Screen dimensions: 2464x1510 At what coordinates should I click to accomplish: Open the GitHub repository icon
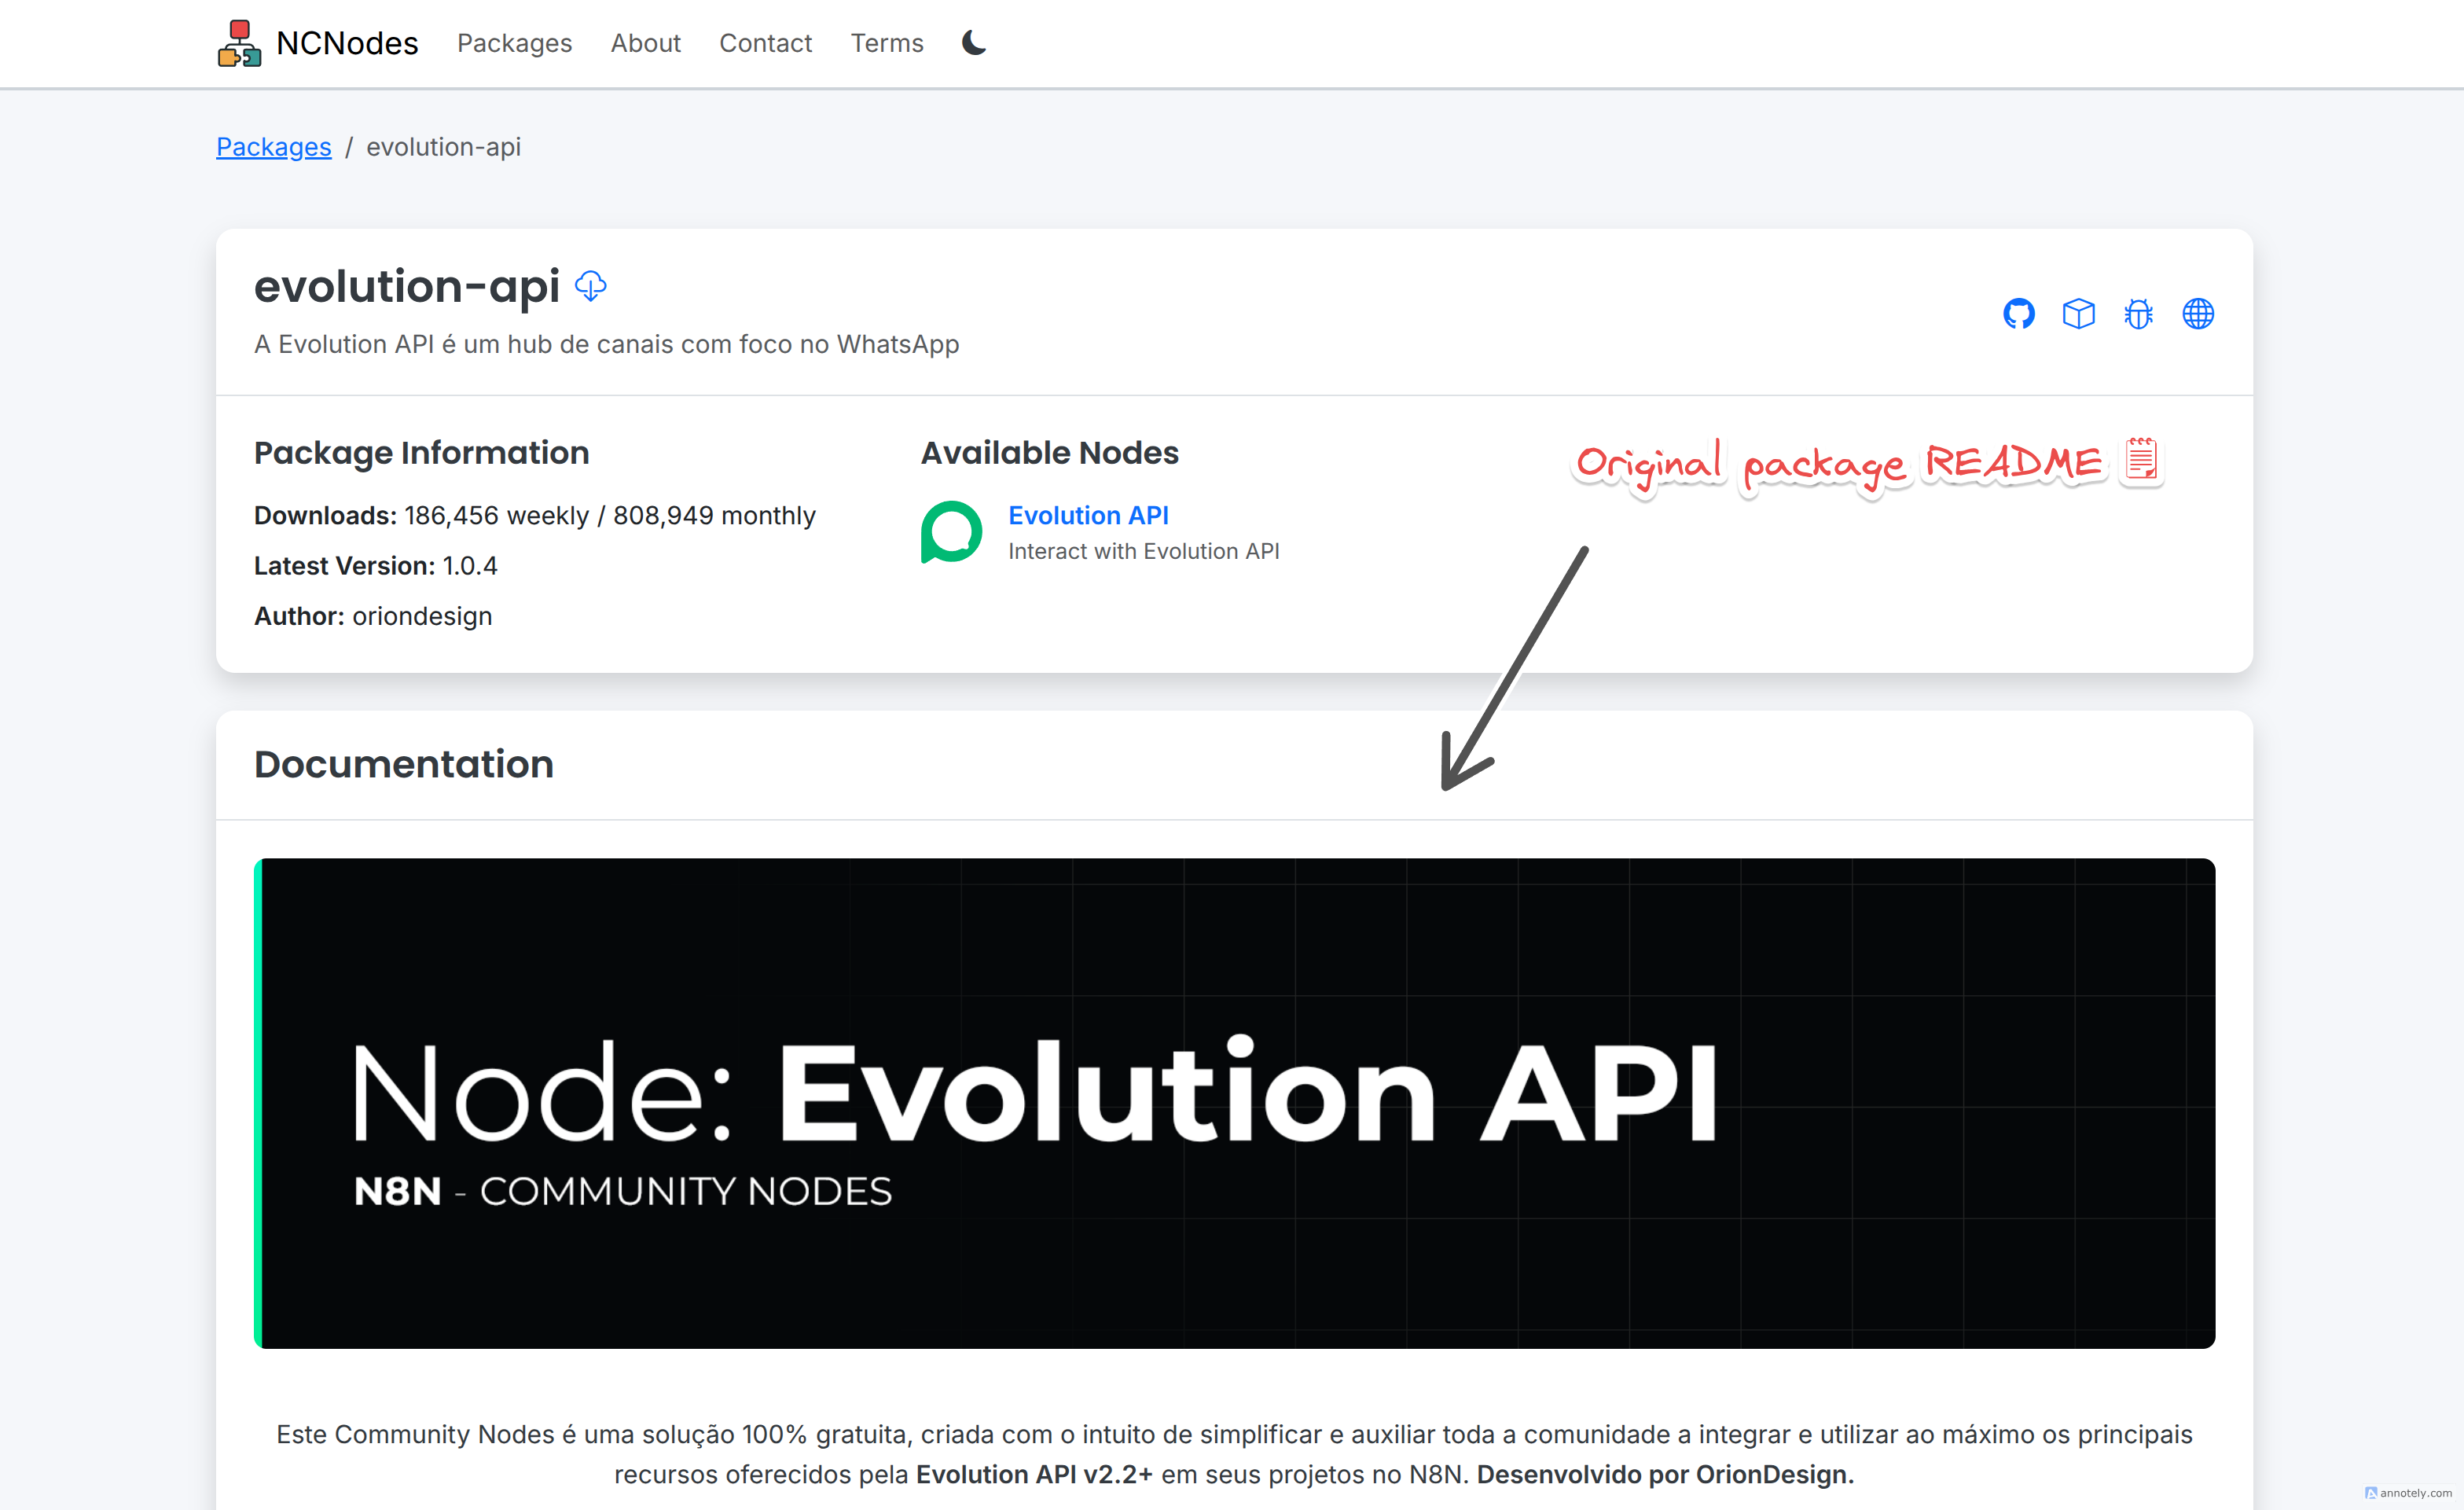coord(2018,314)
